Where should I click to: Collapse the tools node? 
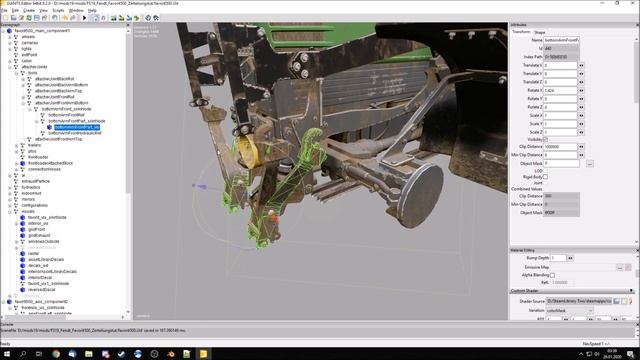pyautogui.click(x=17, y=73)
